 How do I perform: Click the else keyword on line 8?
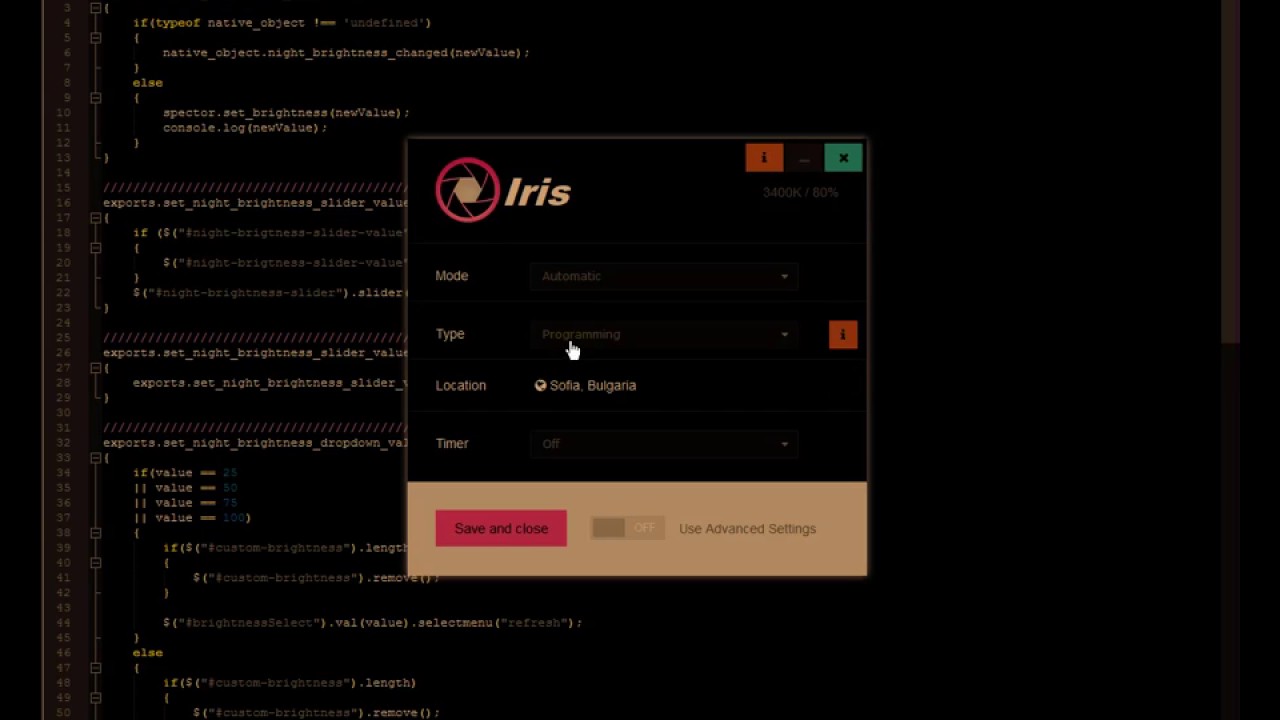click(x=148, y=83)
